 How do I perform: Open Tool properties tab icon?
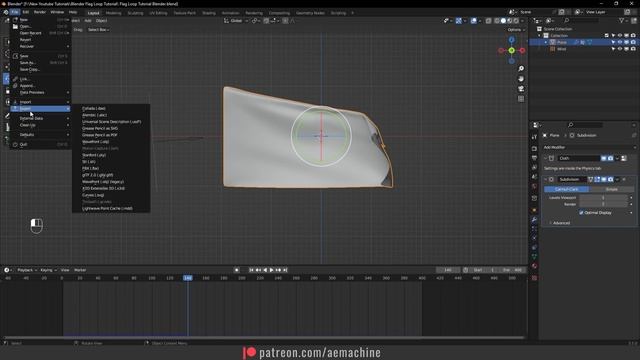[534, 137]
